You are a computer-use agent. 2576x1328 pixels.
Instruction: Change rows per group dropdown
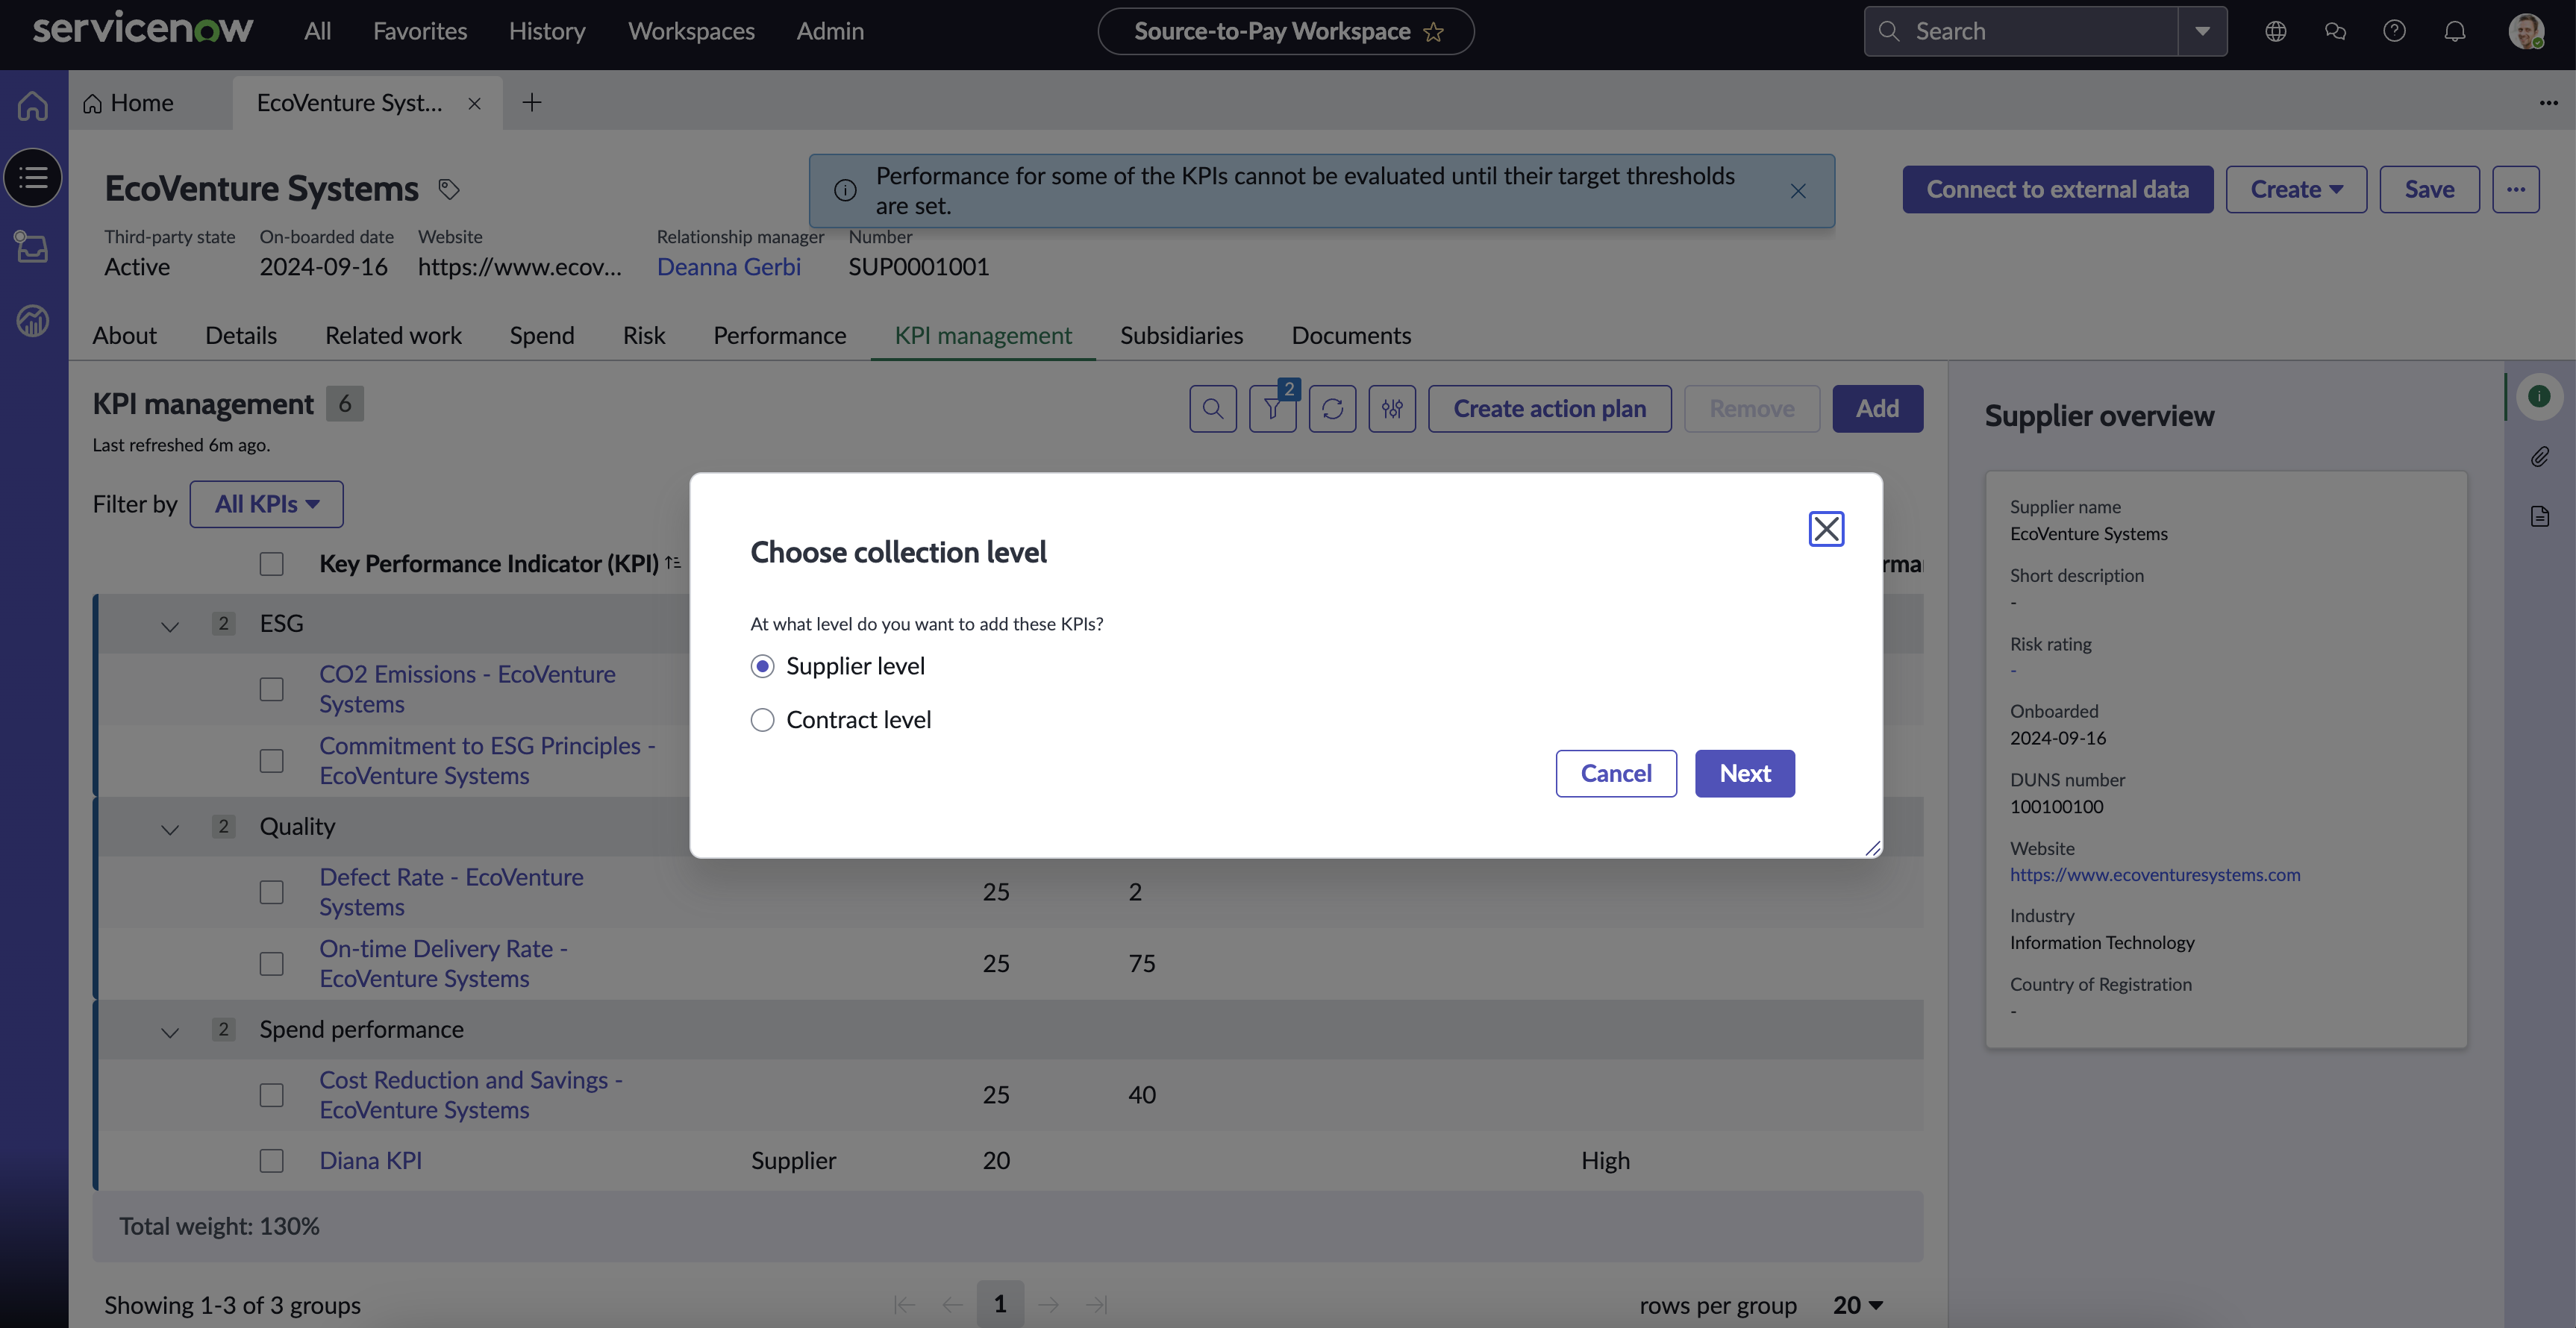tap(1858, 1305)
